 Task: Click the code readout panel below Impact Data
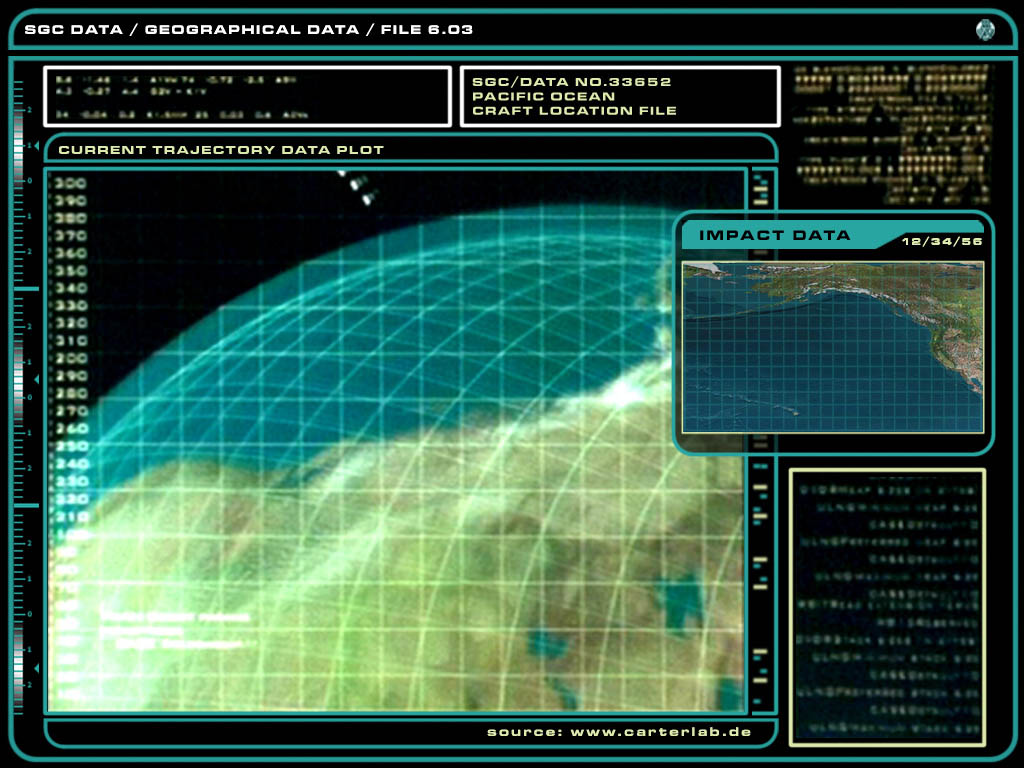point(887,607)
